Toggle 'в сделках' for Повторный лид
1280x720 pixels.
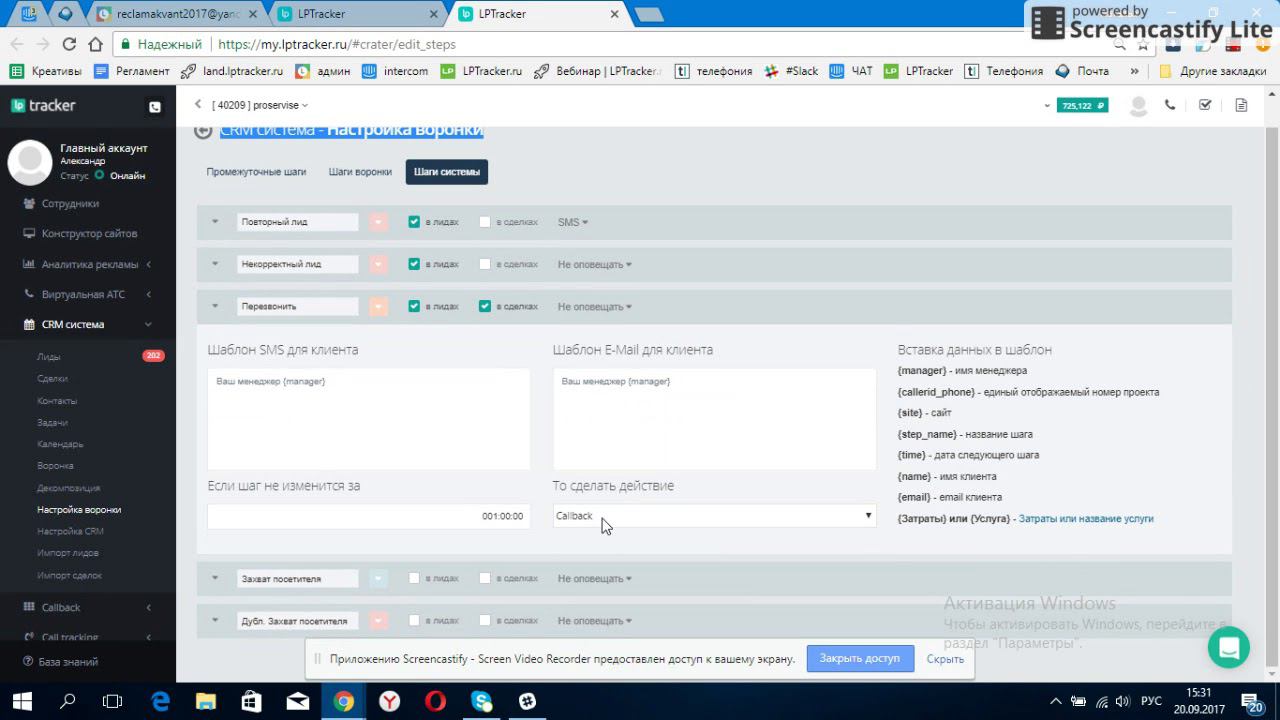(x=485, y=222)
